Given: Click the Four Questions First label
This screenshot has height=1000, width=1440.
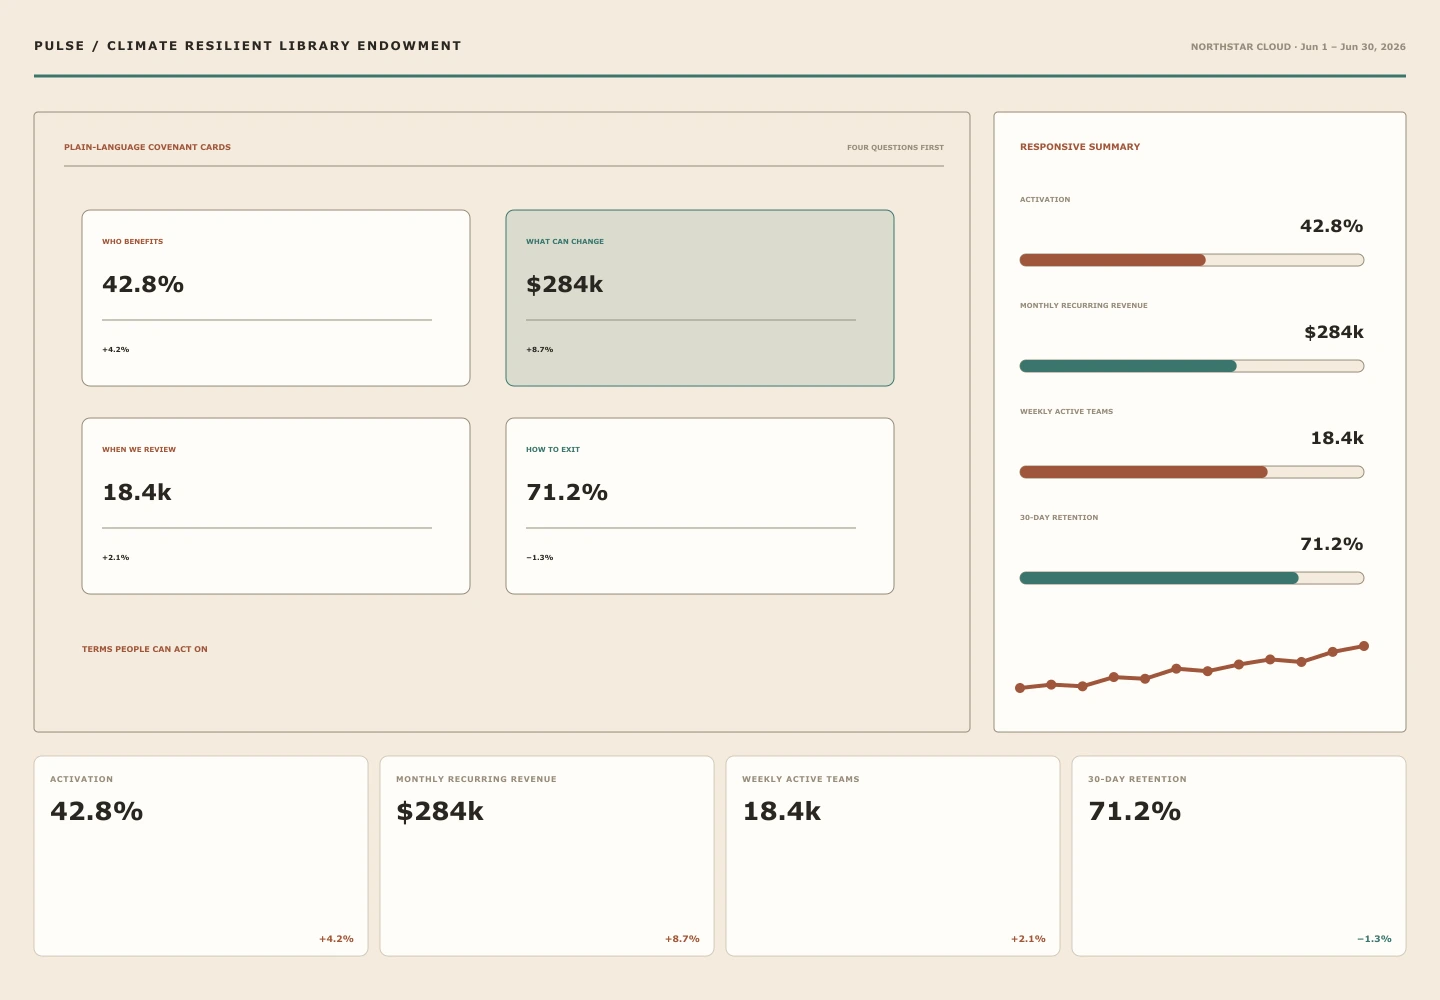Looking at the screenshot, I should coord(895,148).
